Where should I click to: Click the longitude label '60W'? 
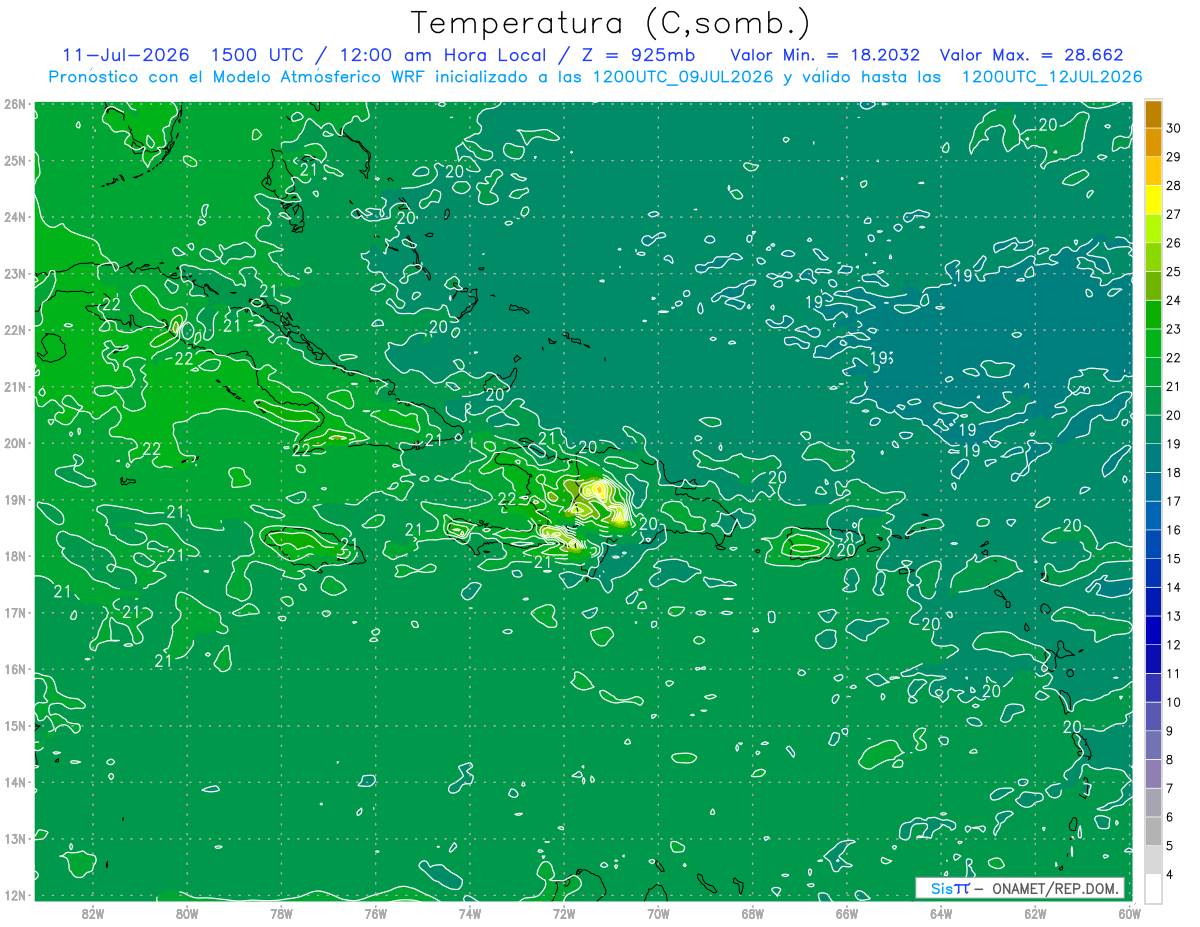pos(1129,913)
